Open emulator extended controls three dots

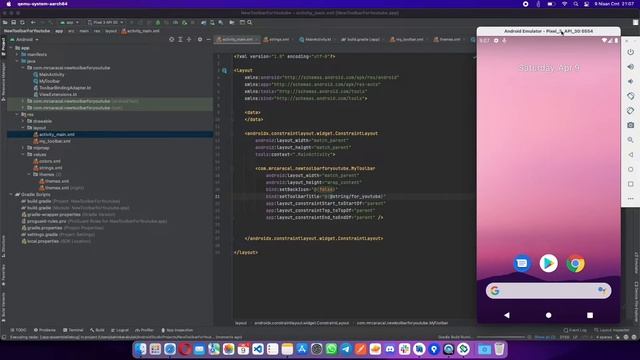tap(631, 198)
